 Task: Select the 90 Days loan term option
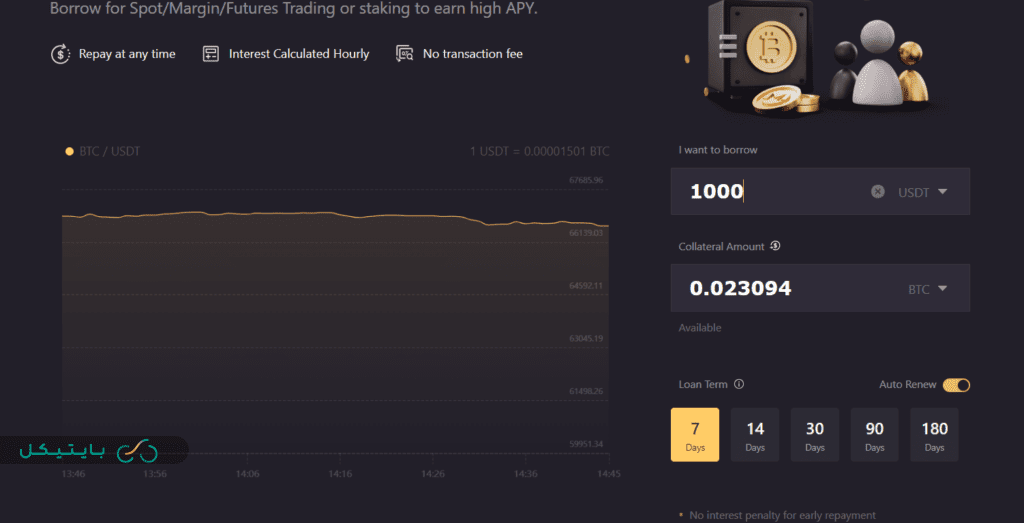tap(875, 435)
